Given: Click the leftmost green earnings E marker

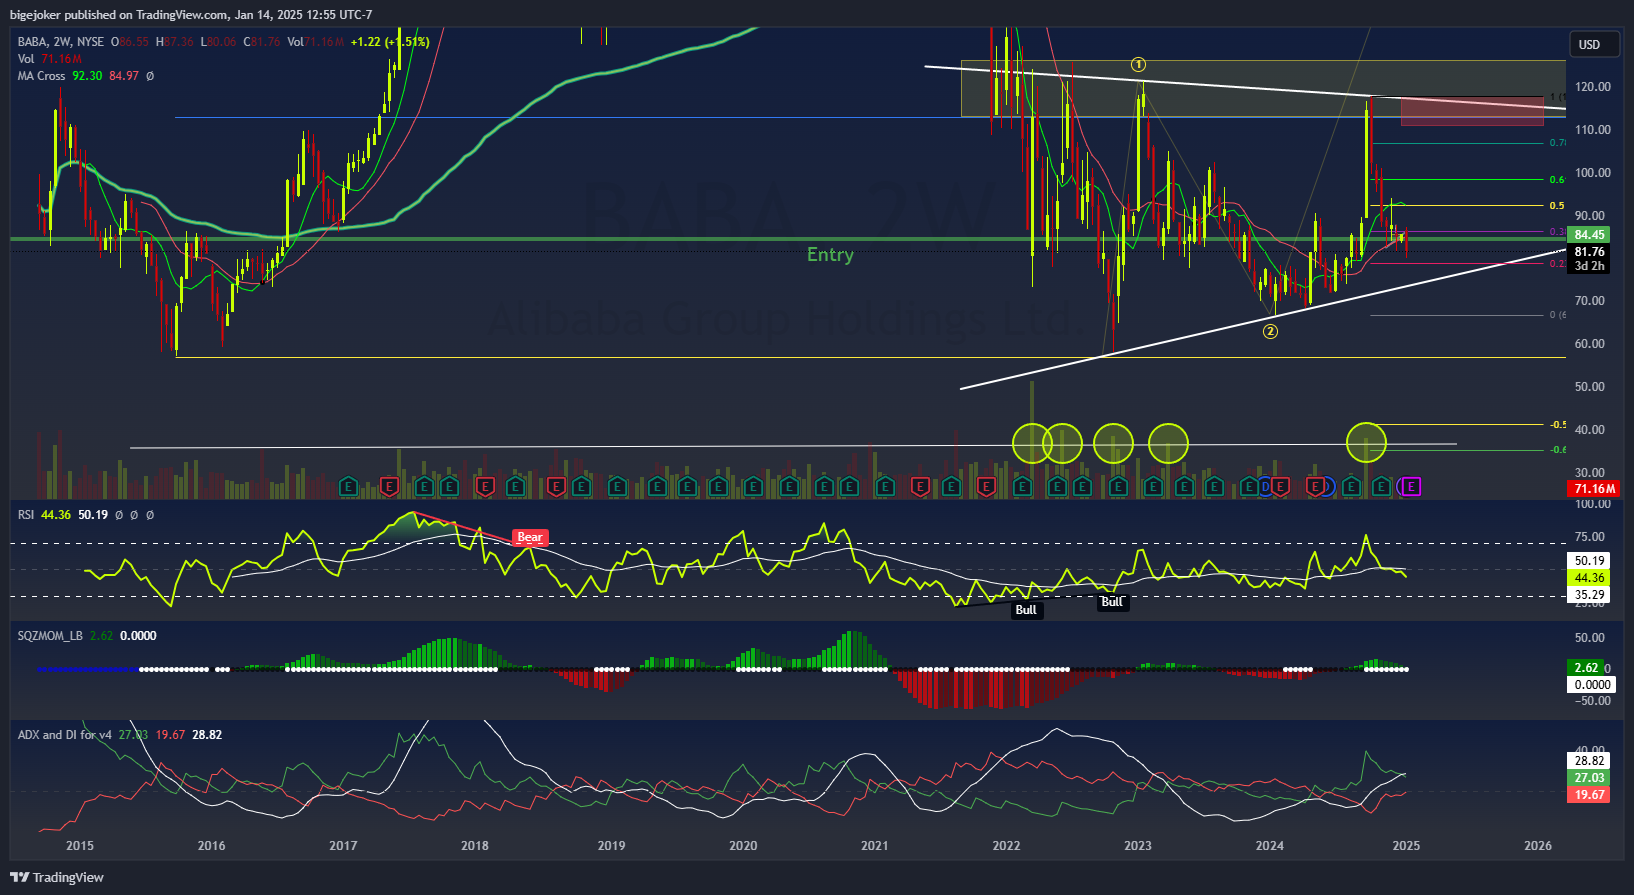Looking at the screenshot, I should 348,487.
